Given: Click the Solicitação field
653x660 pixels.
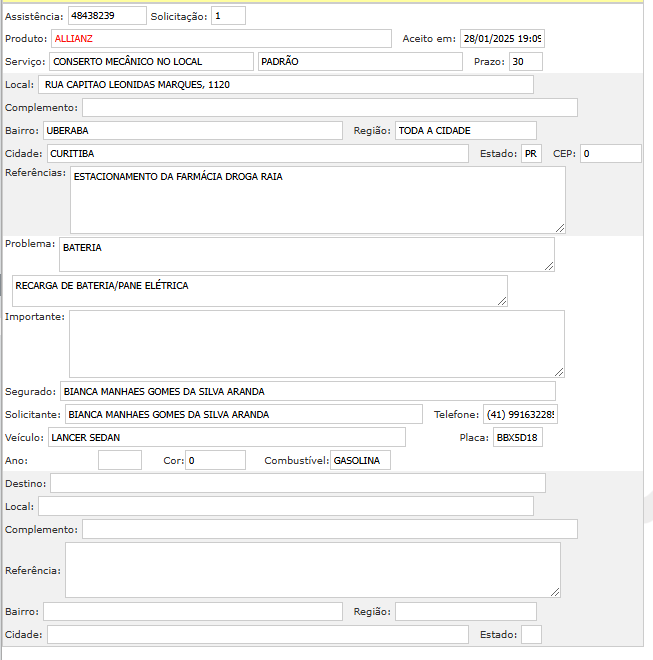Looking at the screenshot, I should [228, 16].
